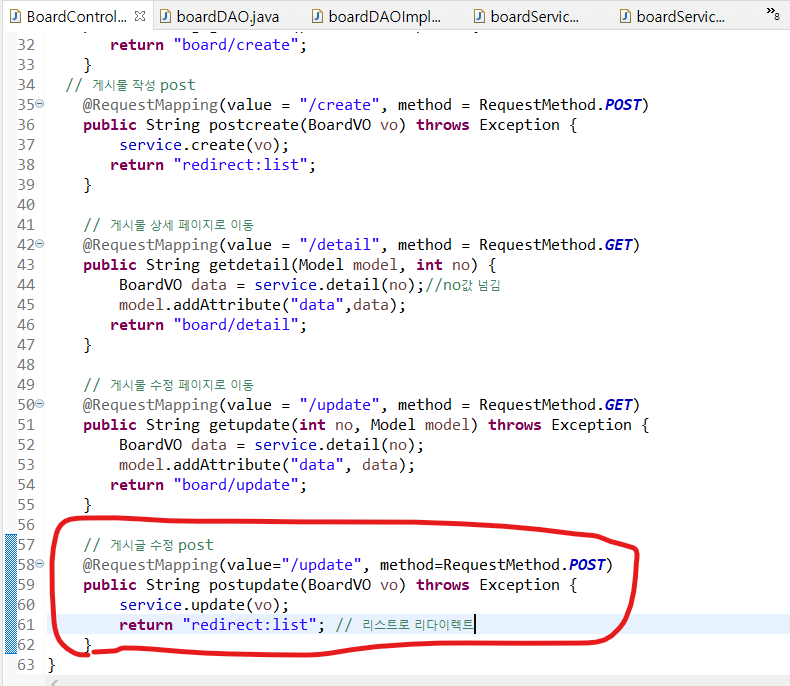Click the Java file icon on boardDAO.java tab

(165, 17)
